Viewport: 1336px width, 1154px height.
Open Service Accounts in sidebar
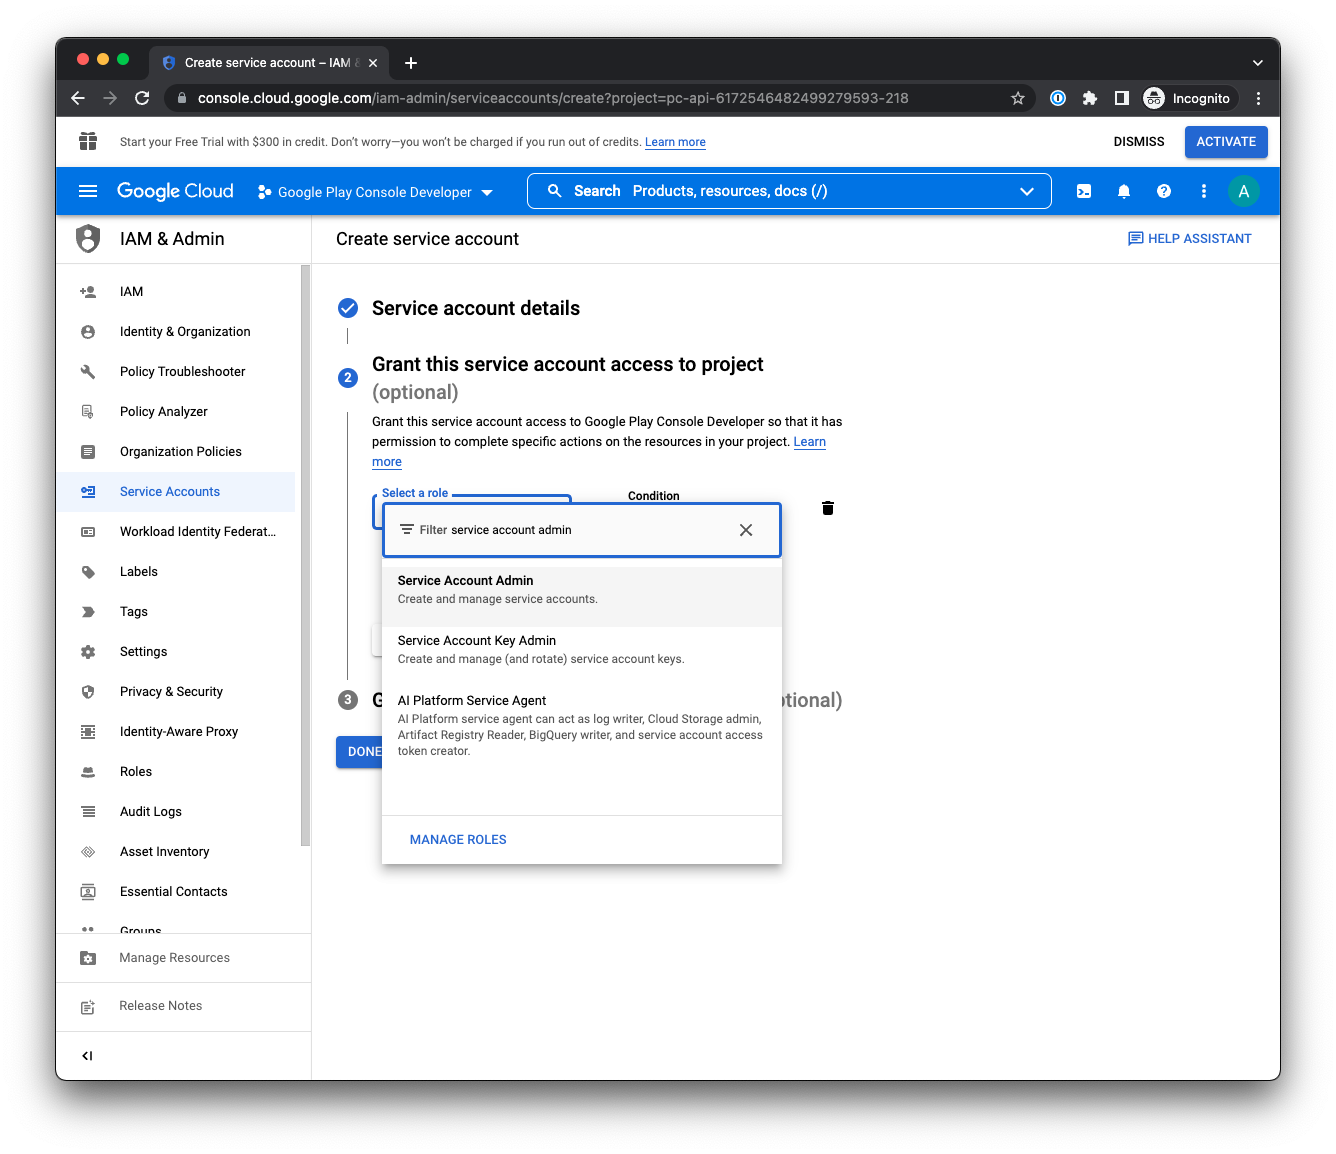tap(176, 492)
